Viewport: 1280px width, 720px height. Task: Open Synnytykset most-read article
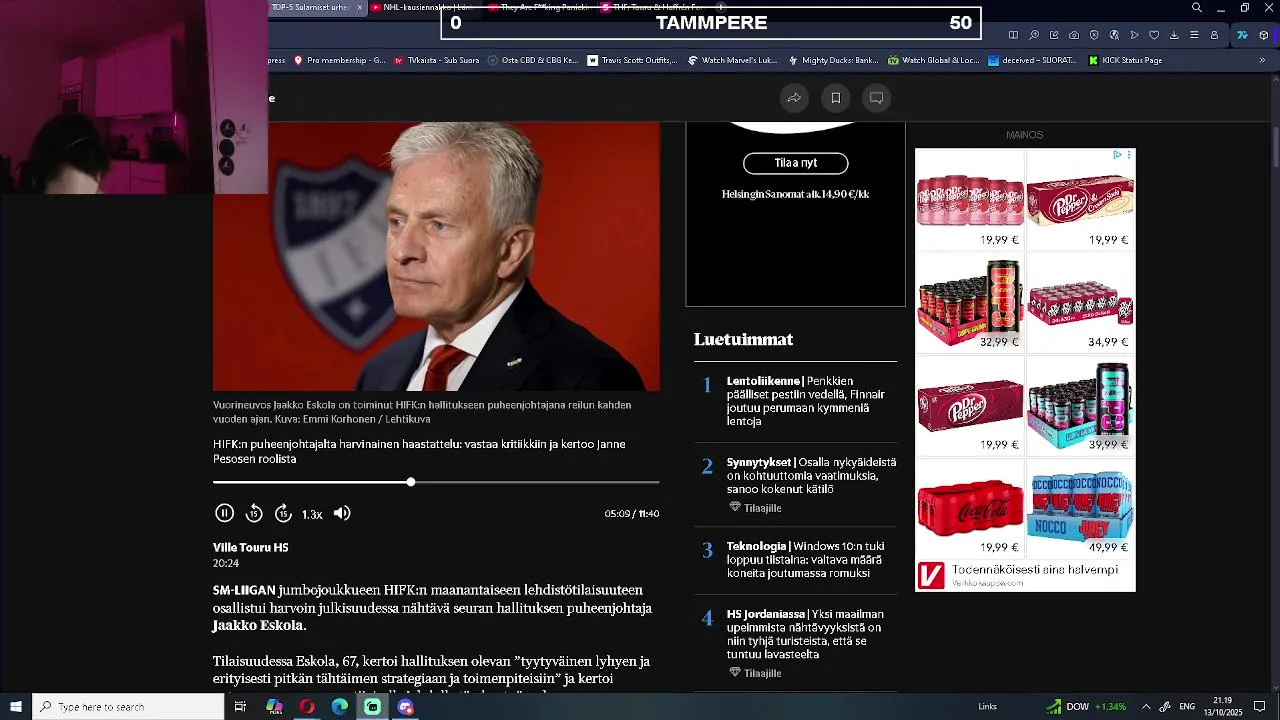click(x=811, y=476)
